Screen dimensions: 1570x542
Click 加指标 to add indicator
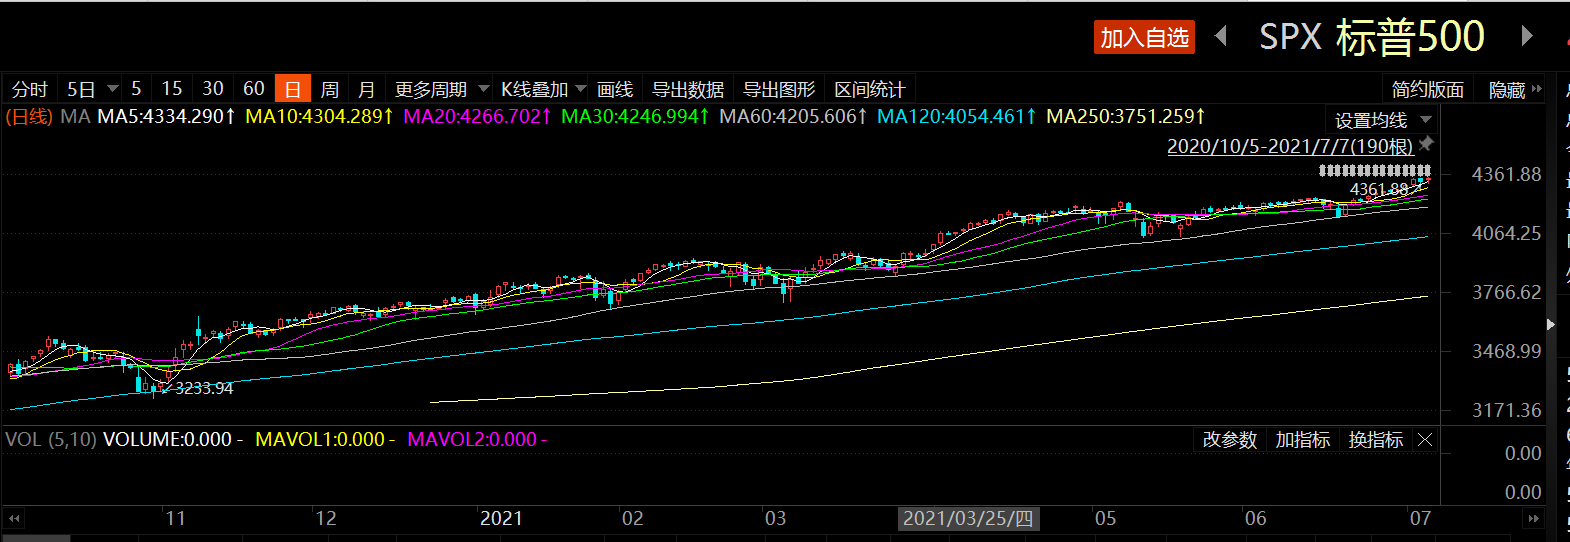[x=1303, y=440]
